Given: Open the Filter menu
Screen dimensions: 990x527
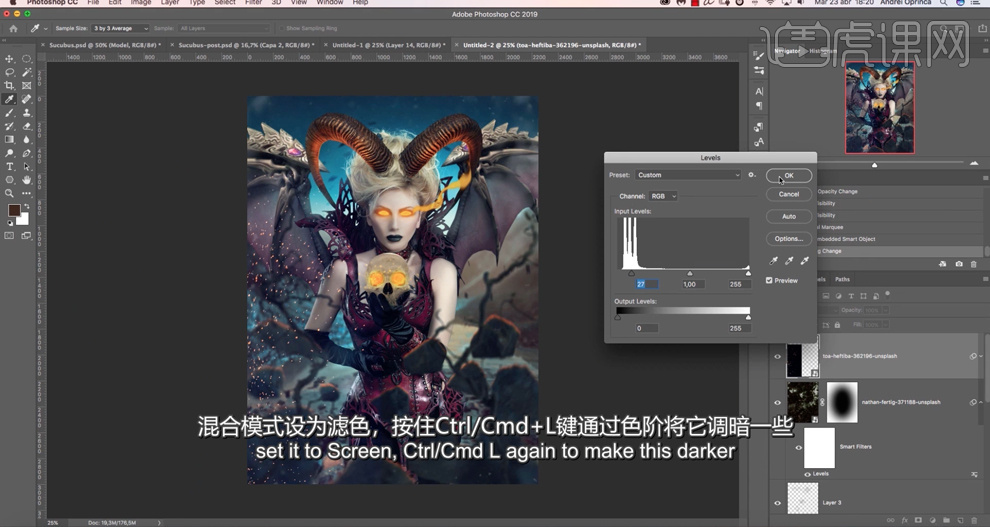Looking at the screenshot, I should (x=255, y=3).
